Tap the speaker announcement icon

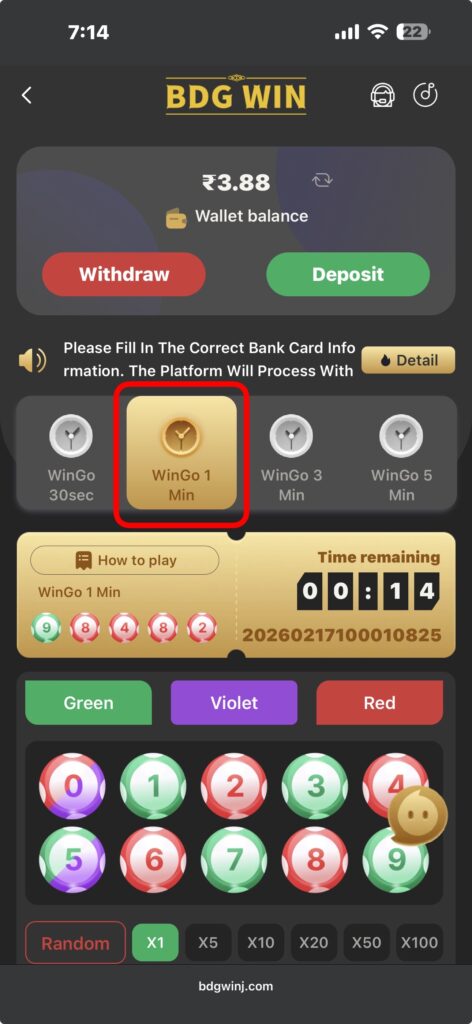pos(33,360)
